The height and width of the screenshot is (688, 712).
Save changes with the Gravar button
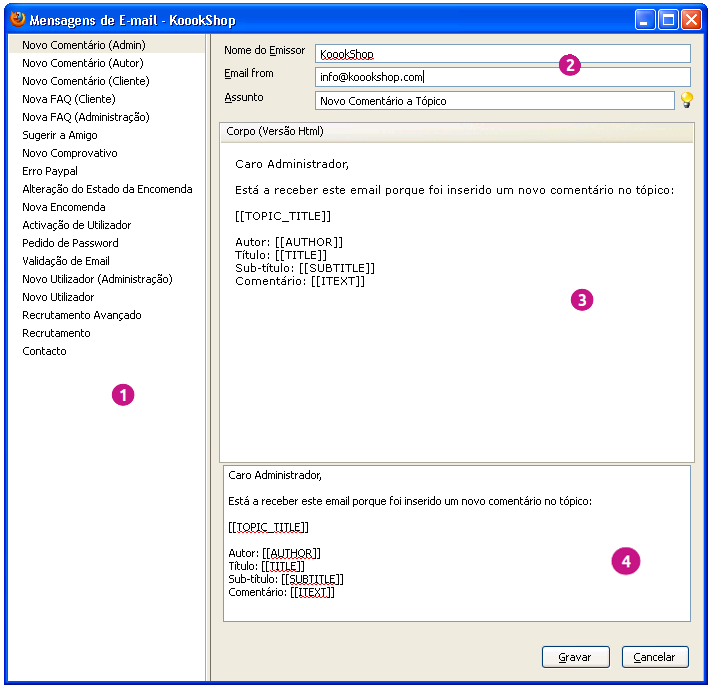point(575,657)
